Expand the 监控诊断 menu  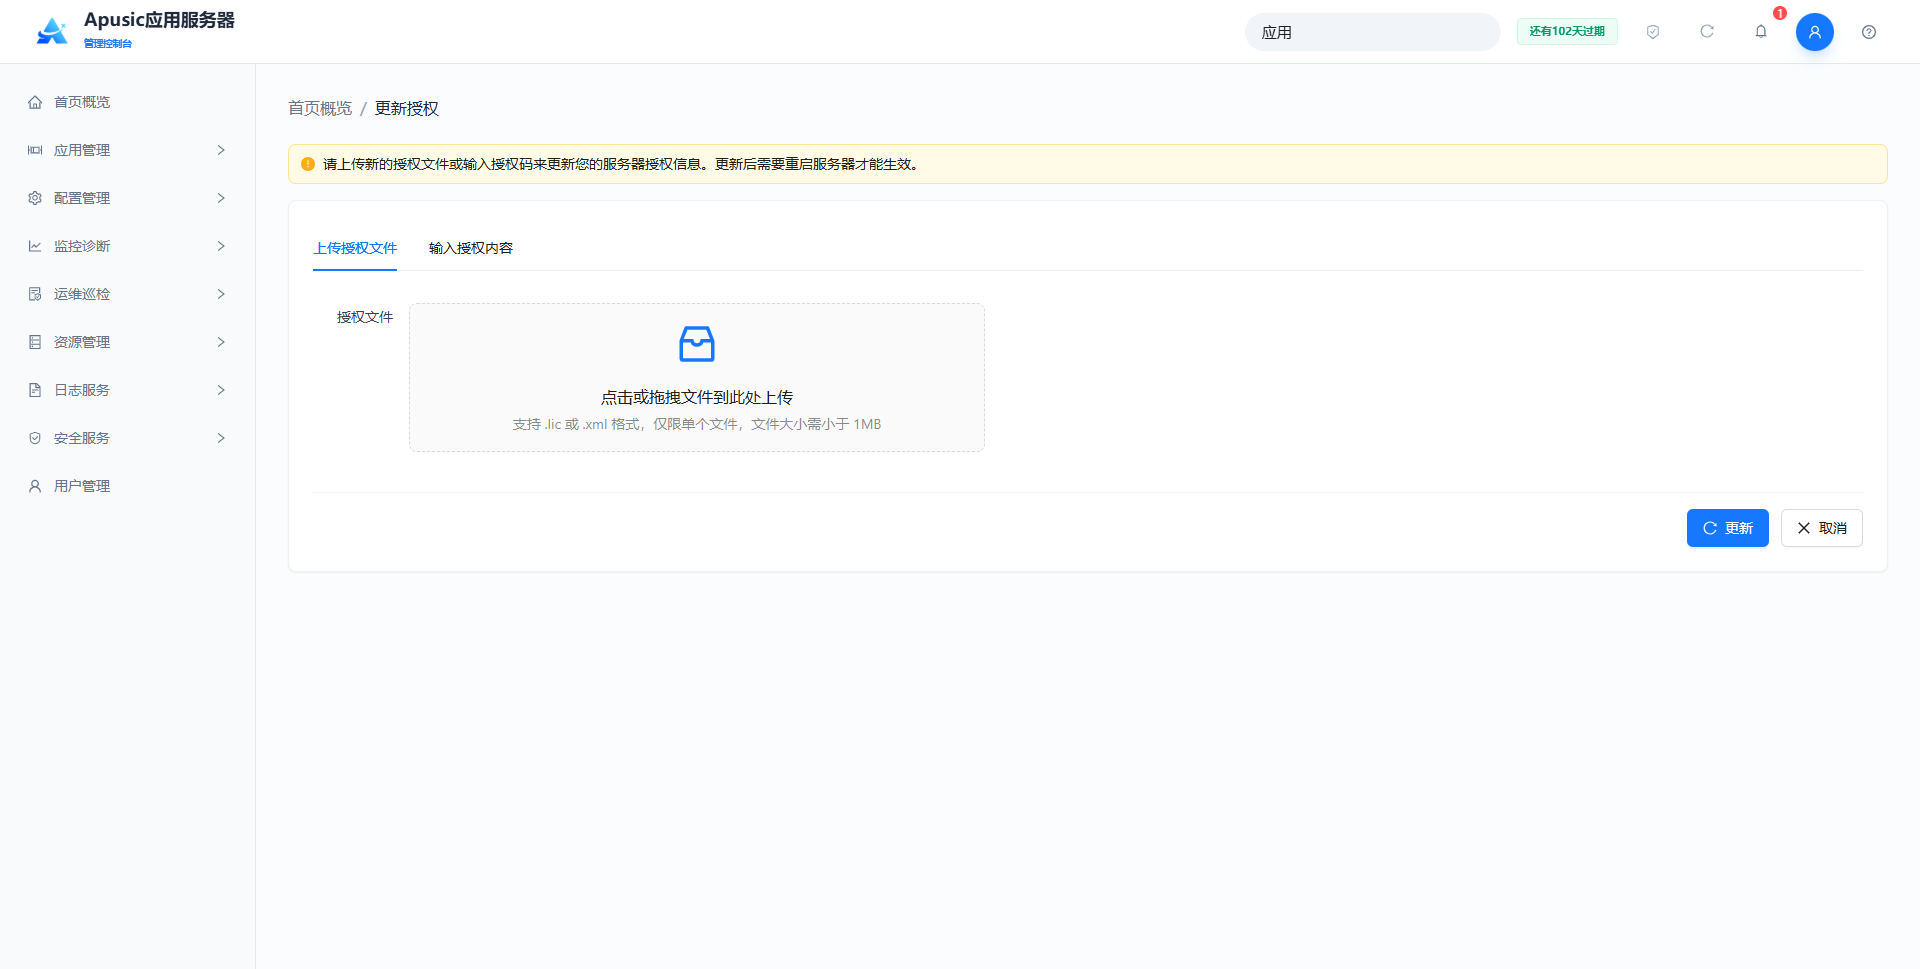coord(128,246)
